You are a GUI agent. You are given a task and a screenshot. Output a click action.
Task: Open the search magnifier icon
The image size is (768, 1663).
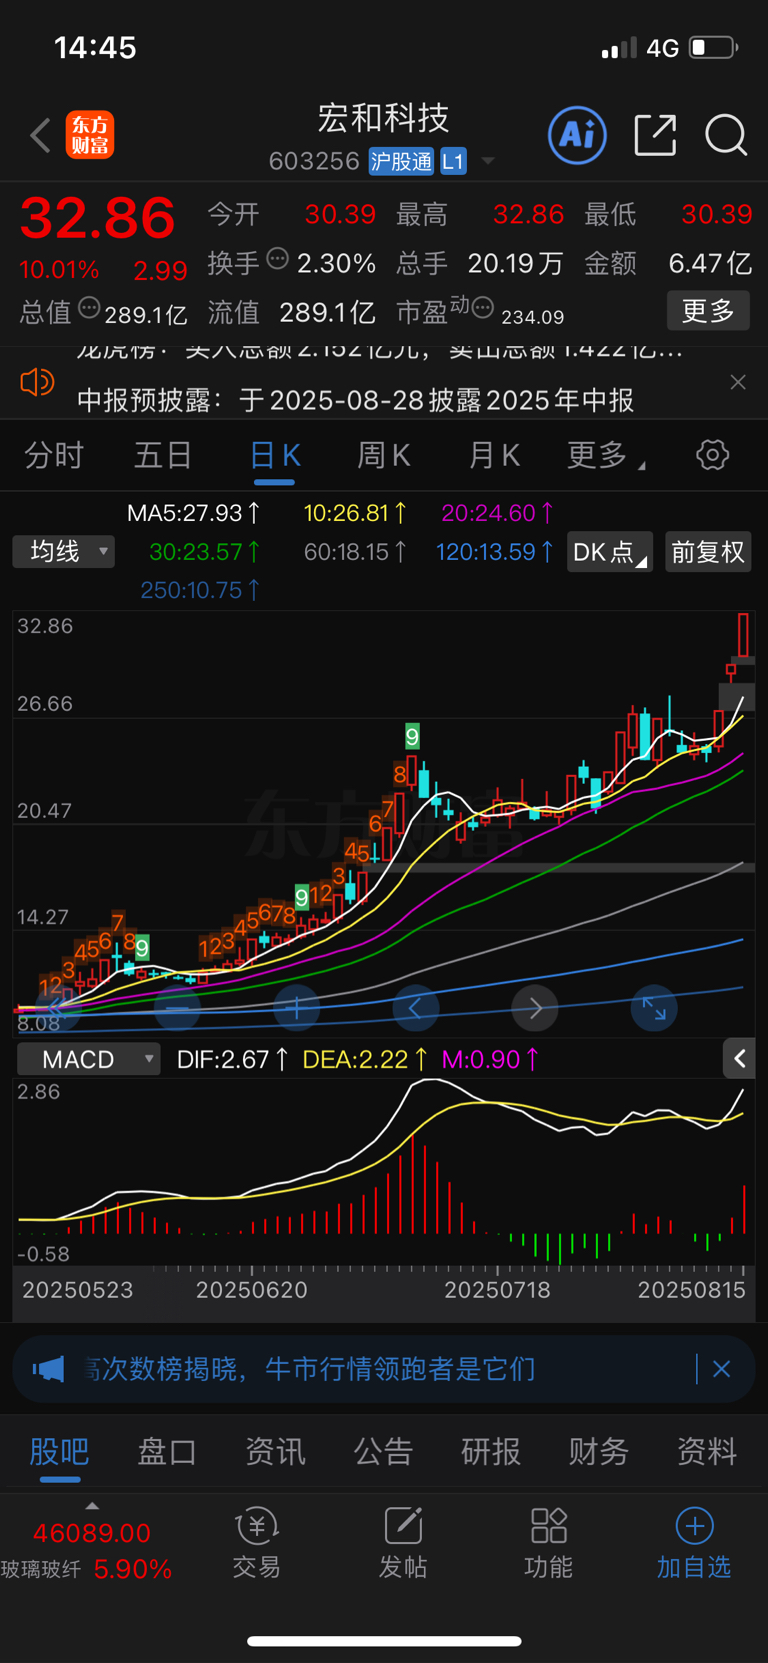(726, 135)
